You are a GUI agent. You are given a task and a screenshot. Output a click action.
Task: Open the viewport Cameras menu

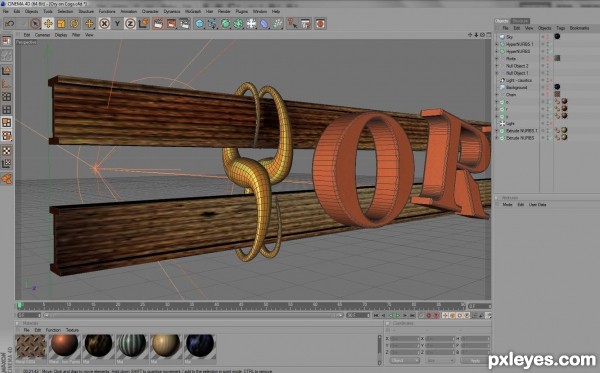[42, 35]
